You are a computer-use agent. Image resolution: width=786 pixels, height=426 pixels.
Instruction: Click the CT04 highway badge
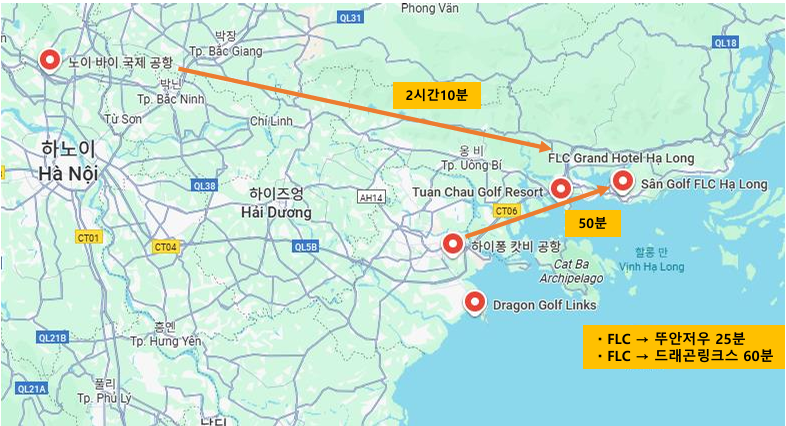(165, 247)
